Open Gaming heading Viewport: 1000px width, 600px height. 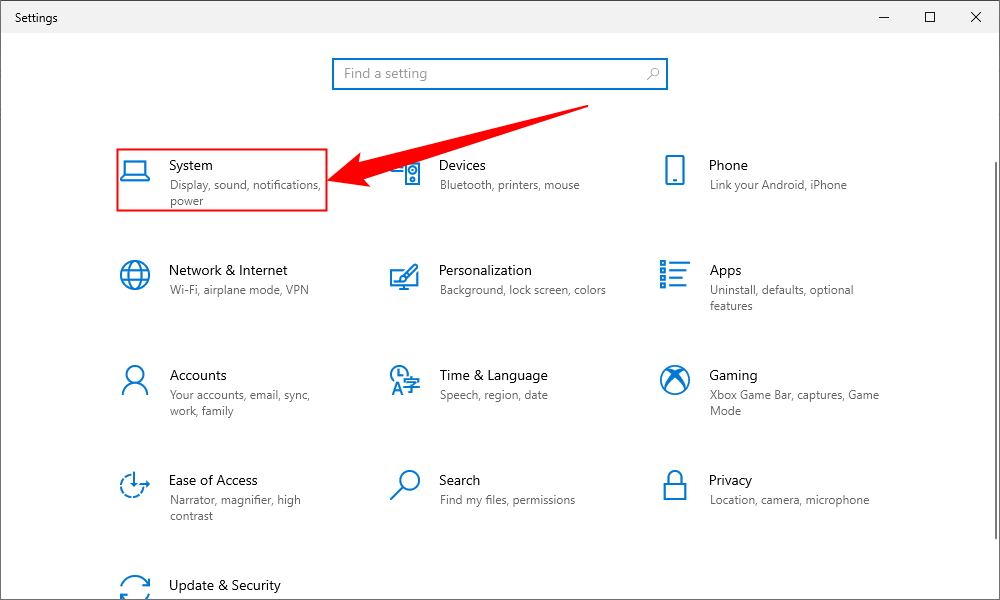click(733, 376)
